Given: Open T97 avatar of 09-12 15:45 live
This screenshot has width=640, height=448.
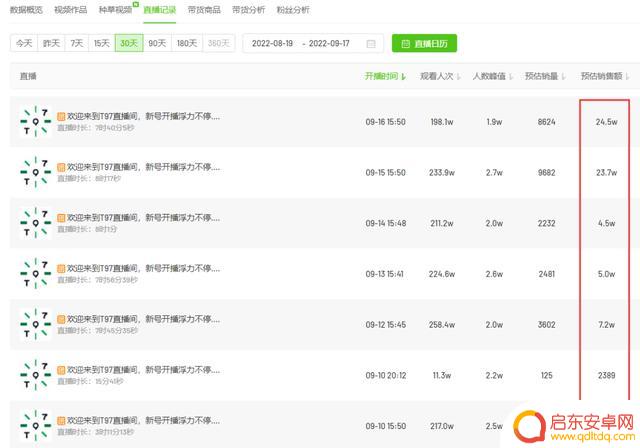Looking at the screenshot, I should [x=36, y=324].
